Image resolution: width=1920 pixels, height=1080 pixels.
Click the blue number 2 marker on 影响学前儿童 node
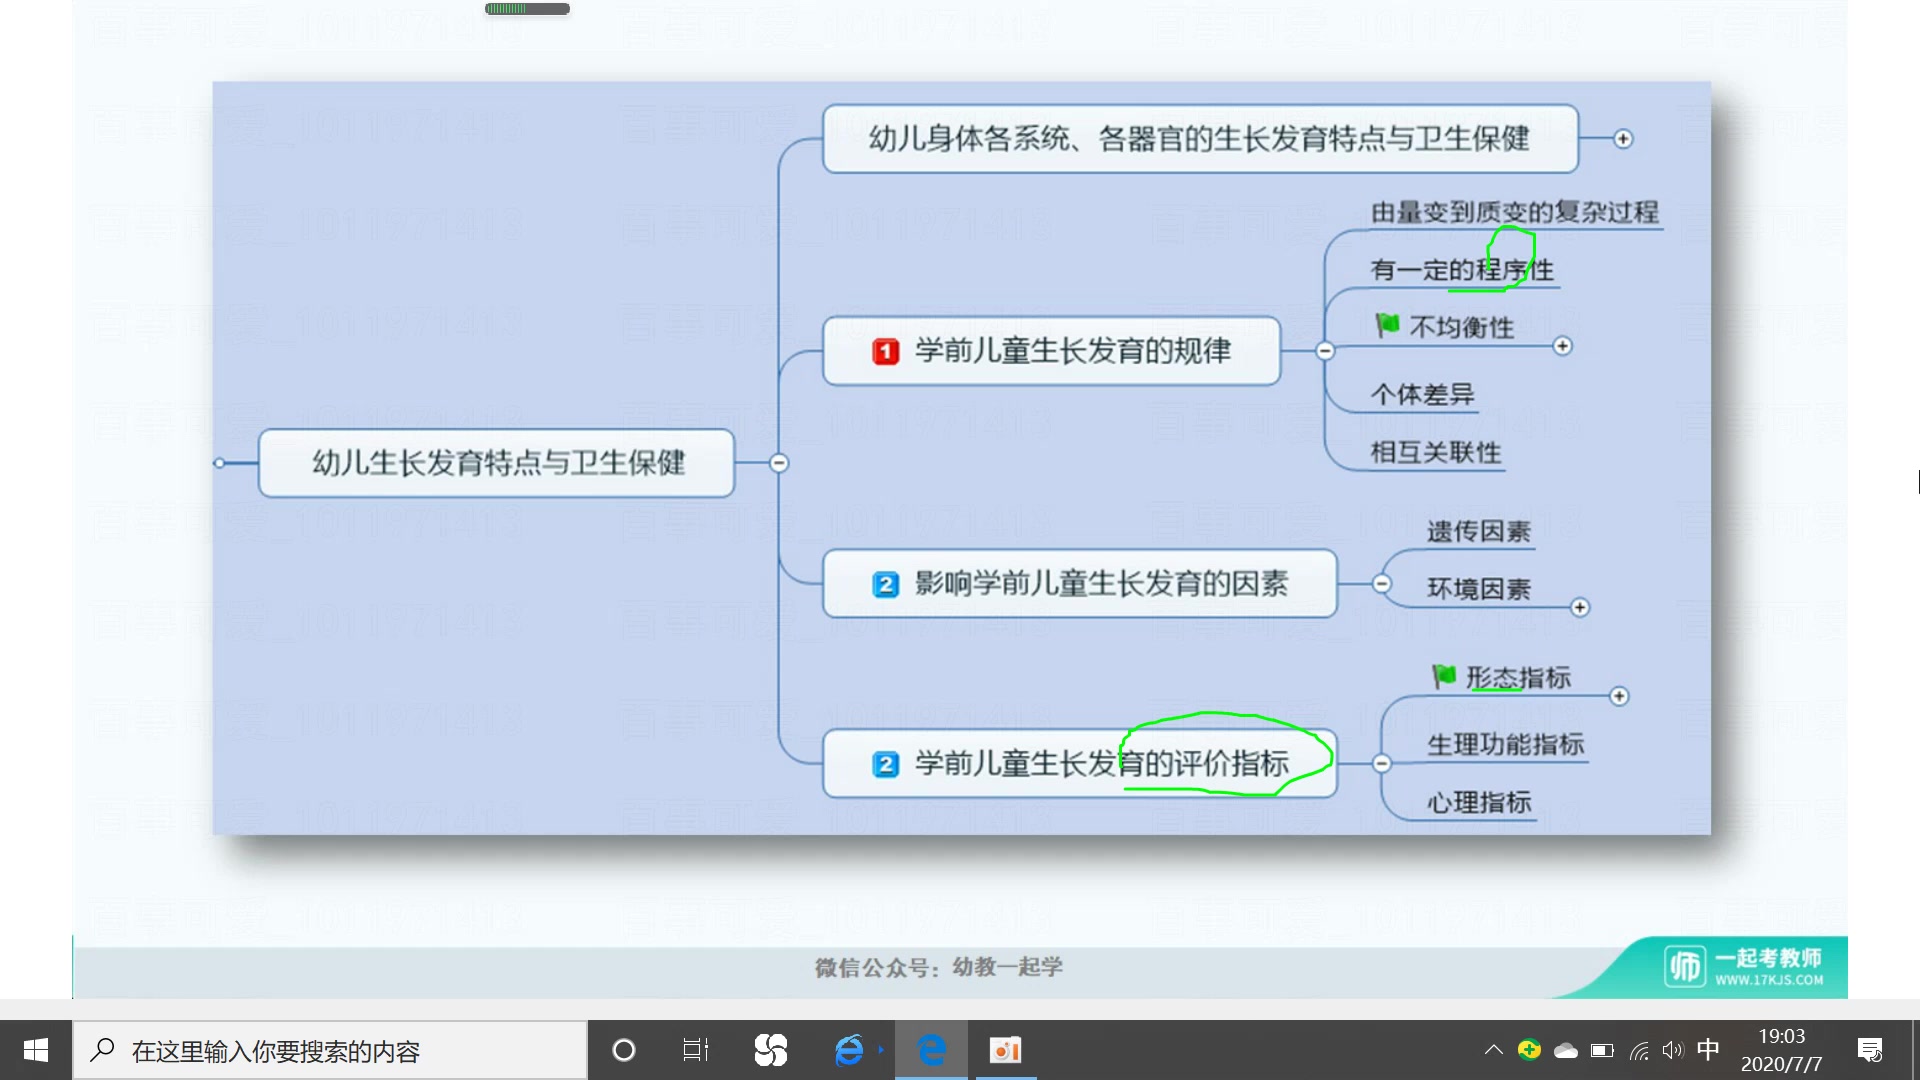pyautogui.click(x=885, y=584)
